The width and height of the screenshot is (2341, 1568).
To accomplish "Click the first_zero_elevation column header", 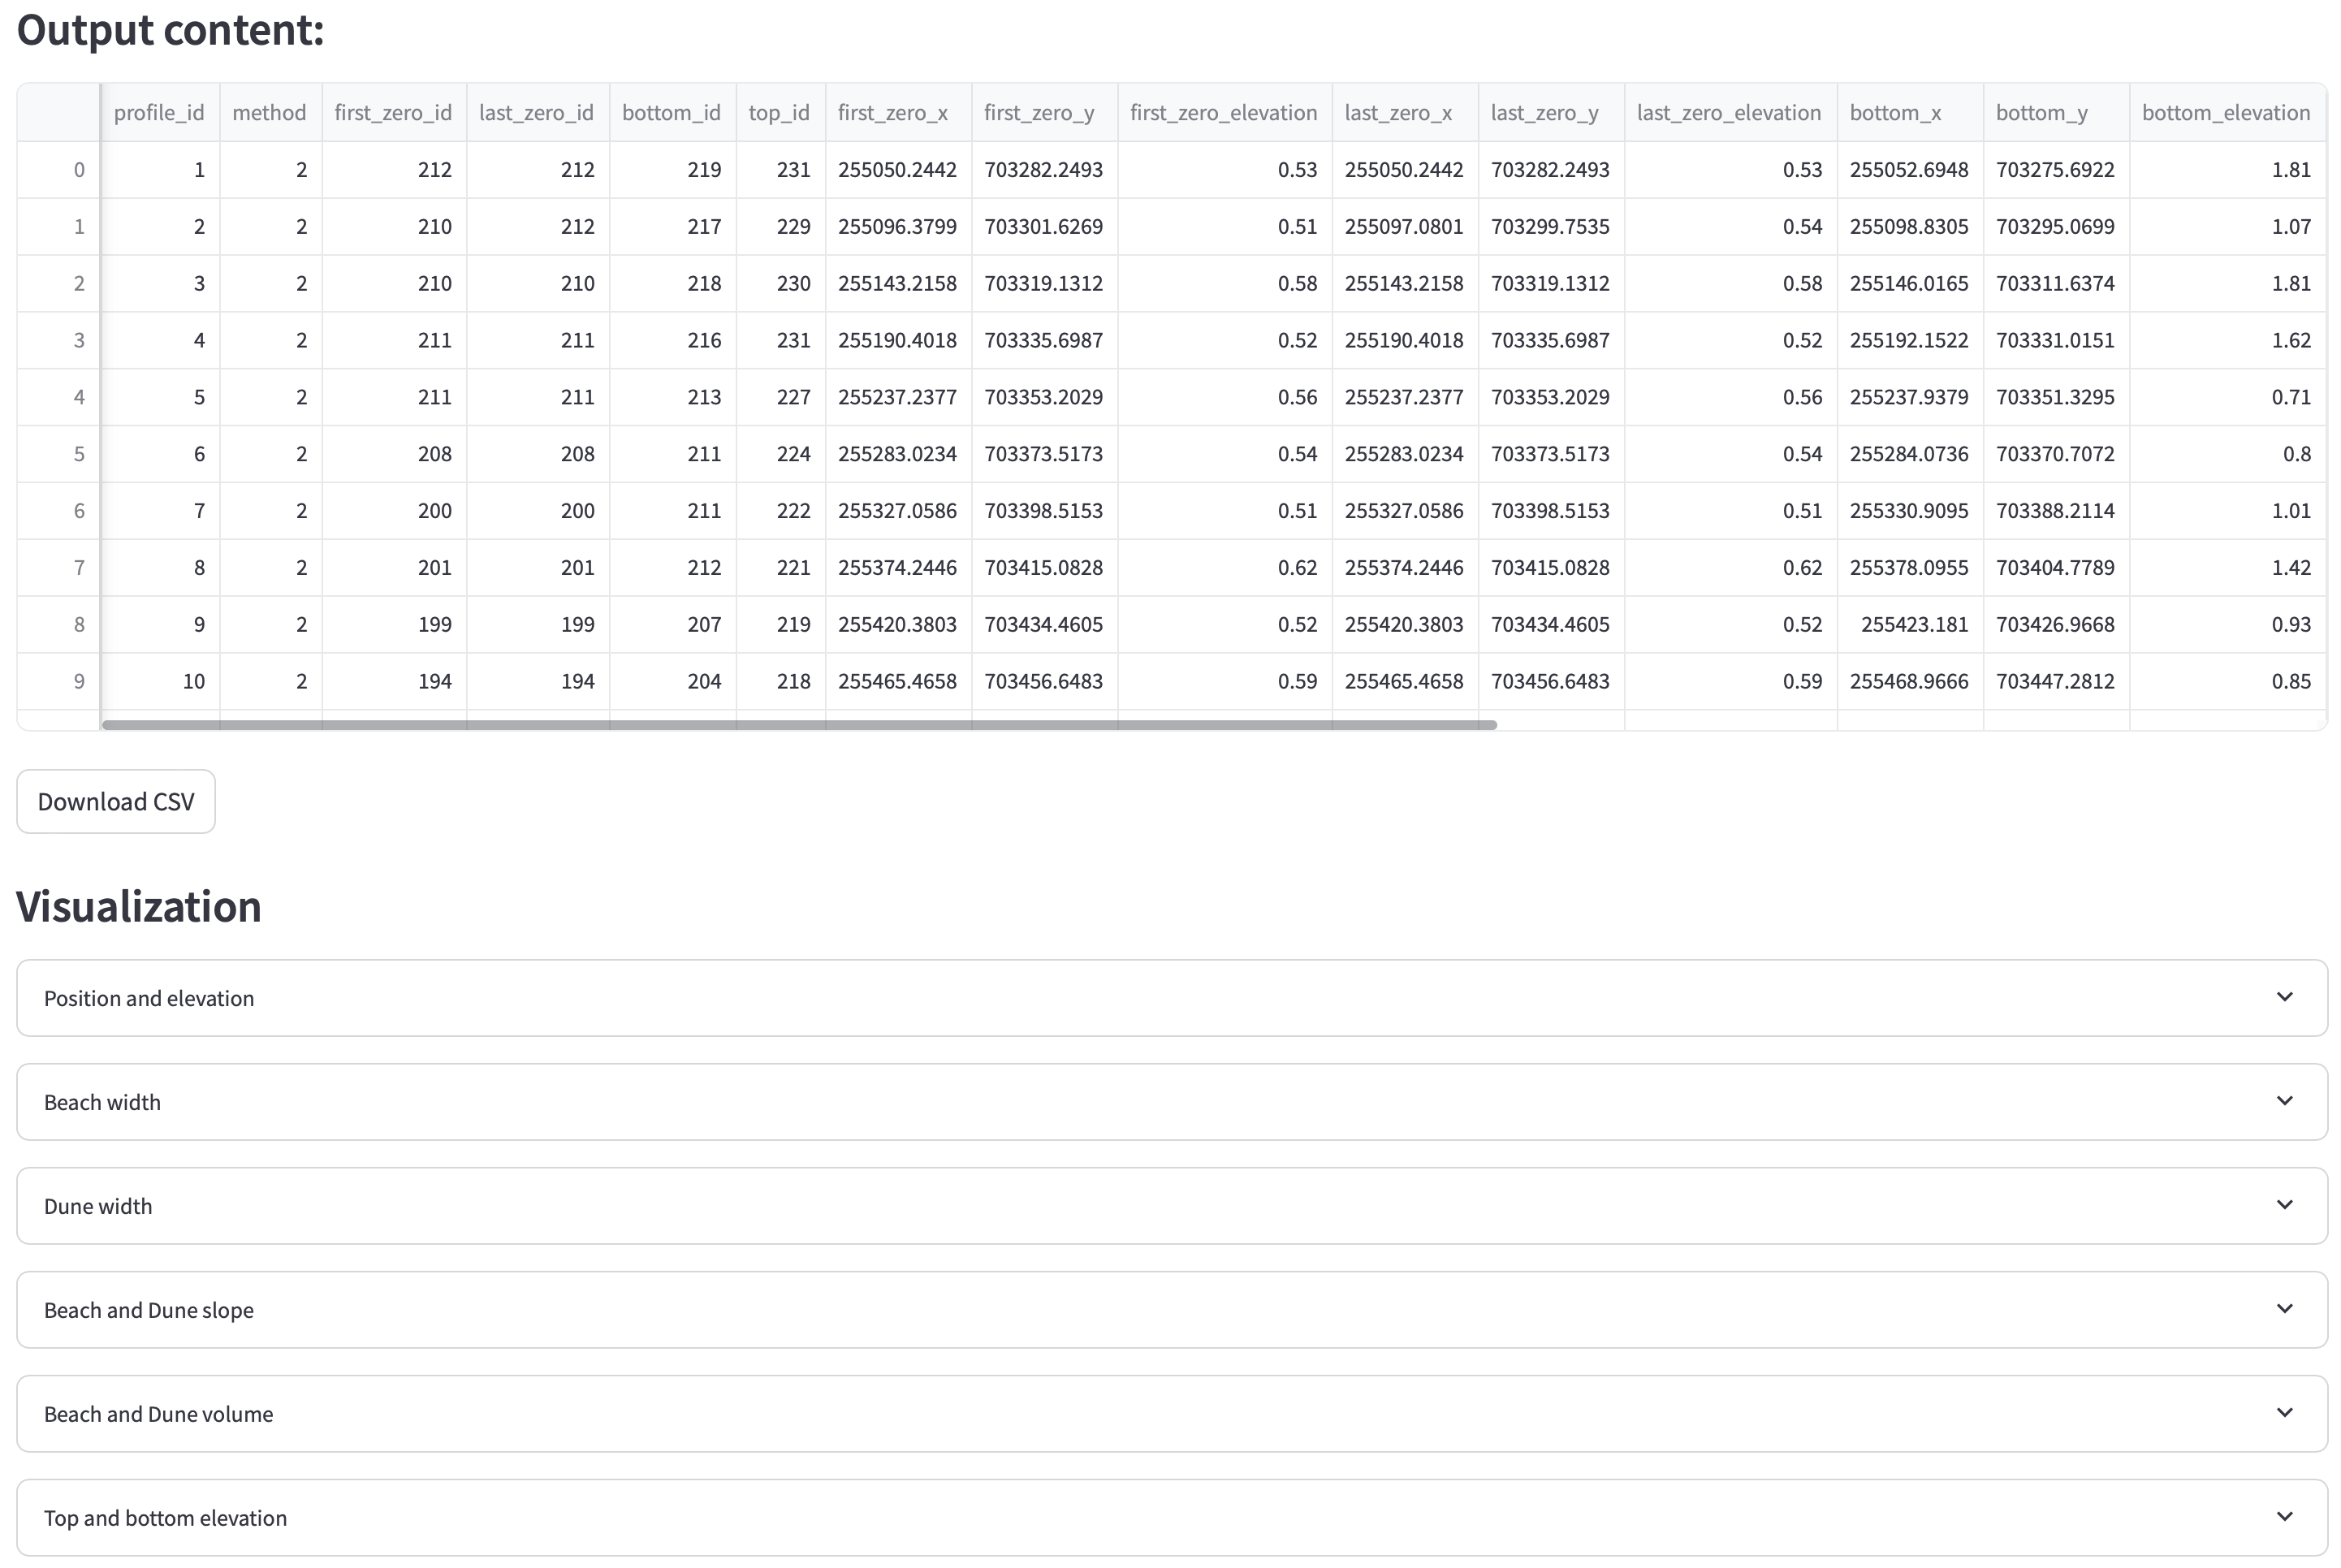I will 1225,113.
